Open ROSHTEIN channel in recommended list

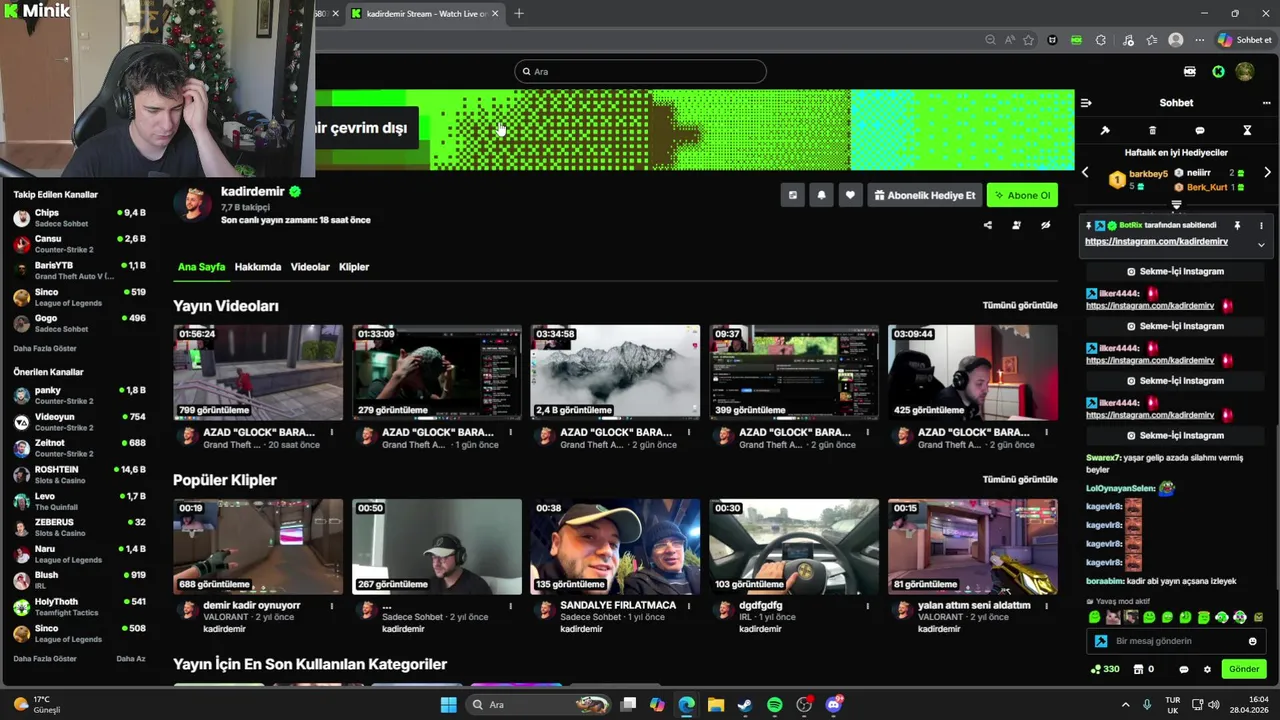(x=80, y=474)
